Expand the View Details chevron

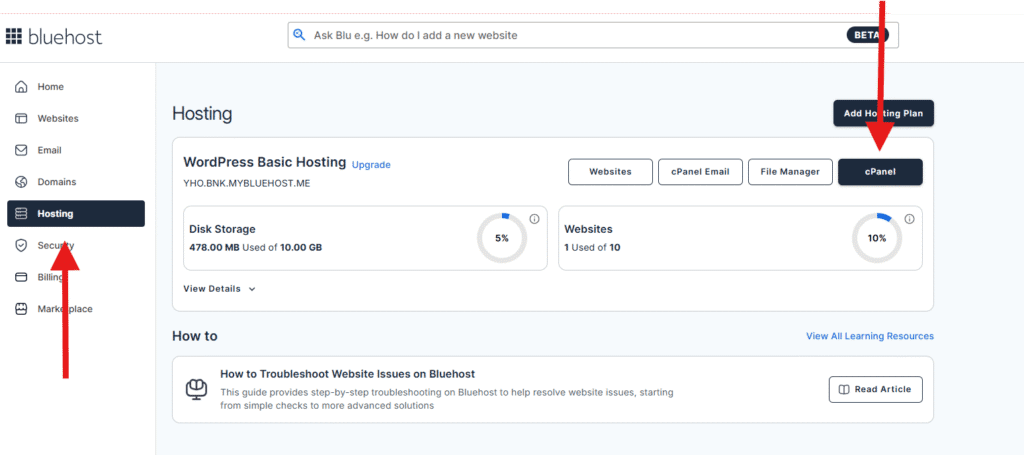coord(252,289)
